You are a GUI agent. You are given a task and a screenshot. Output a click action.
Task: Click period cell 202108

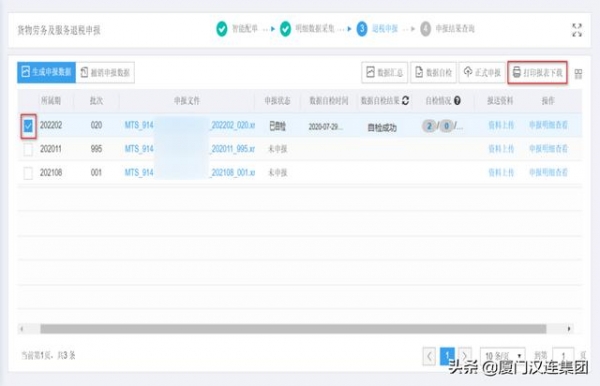click(51, 173)
